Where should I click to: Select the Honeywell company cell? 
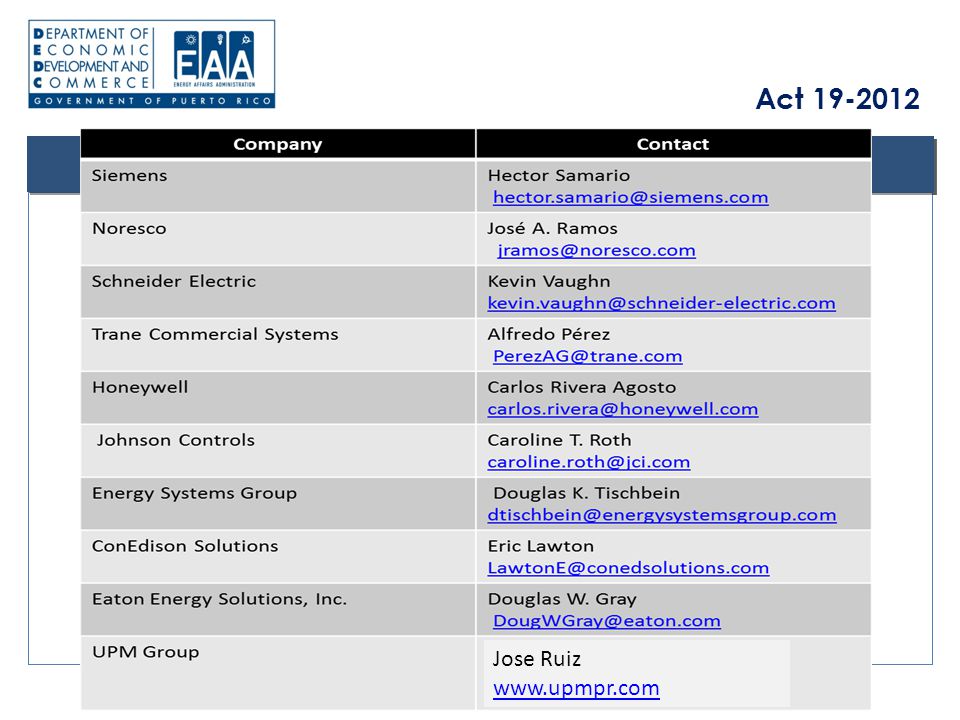pyautogui.click(x=278, y=398)
